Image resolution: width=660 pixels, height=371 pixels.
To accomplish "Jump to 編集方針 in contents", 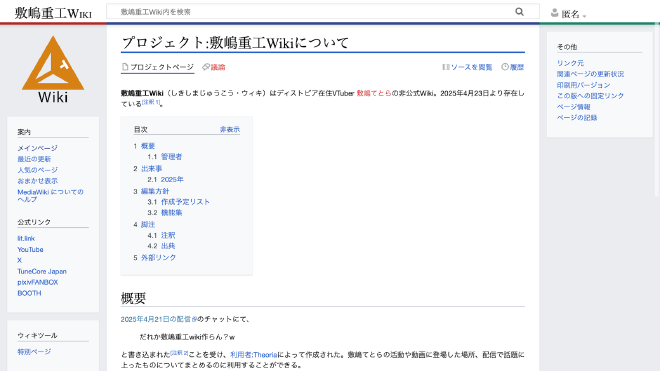I will pyautogui.click(x=155, y=191).
